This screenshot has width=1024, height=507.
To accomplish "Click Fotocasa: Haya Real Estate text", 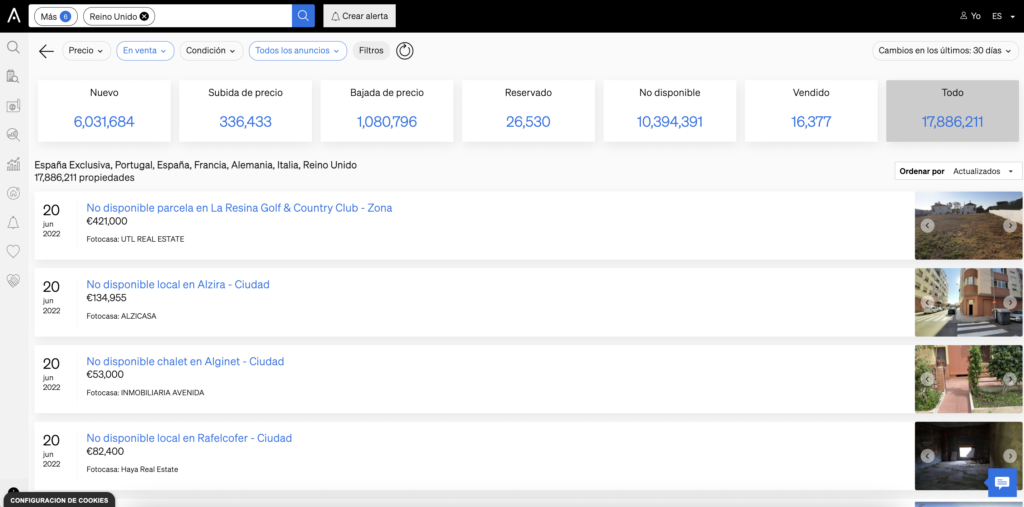I will pyautogui.click(x=132, y=469).
